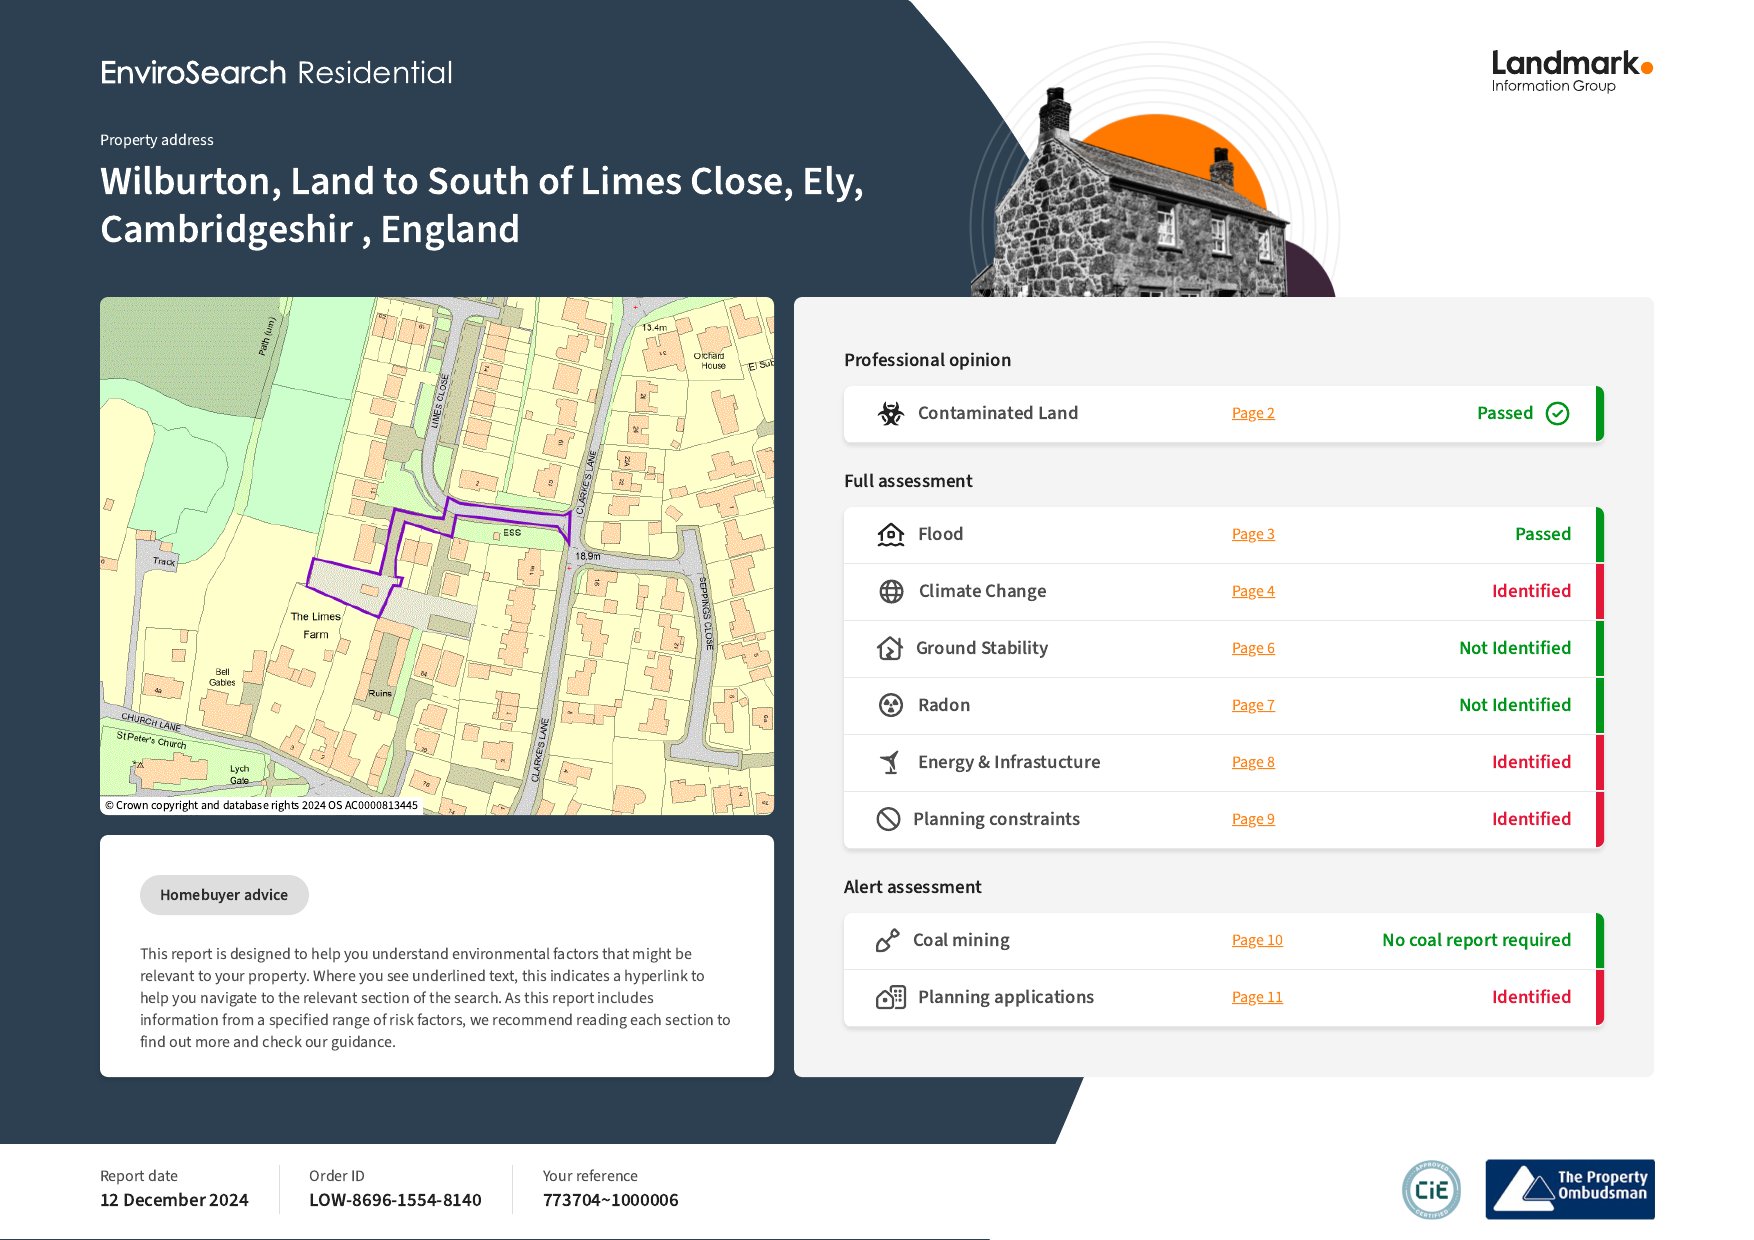
Task: Click the Flood house icon
Action: 890,535
